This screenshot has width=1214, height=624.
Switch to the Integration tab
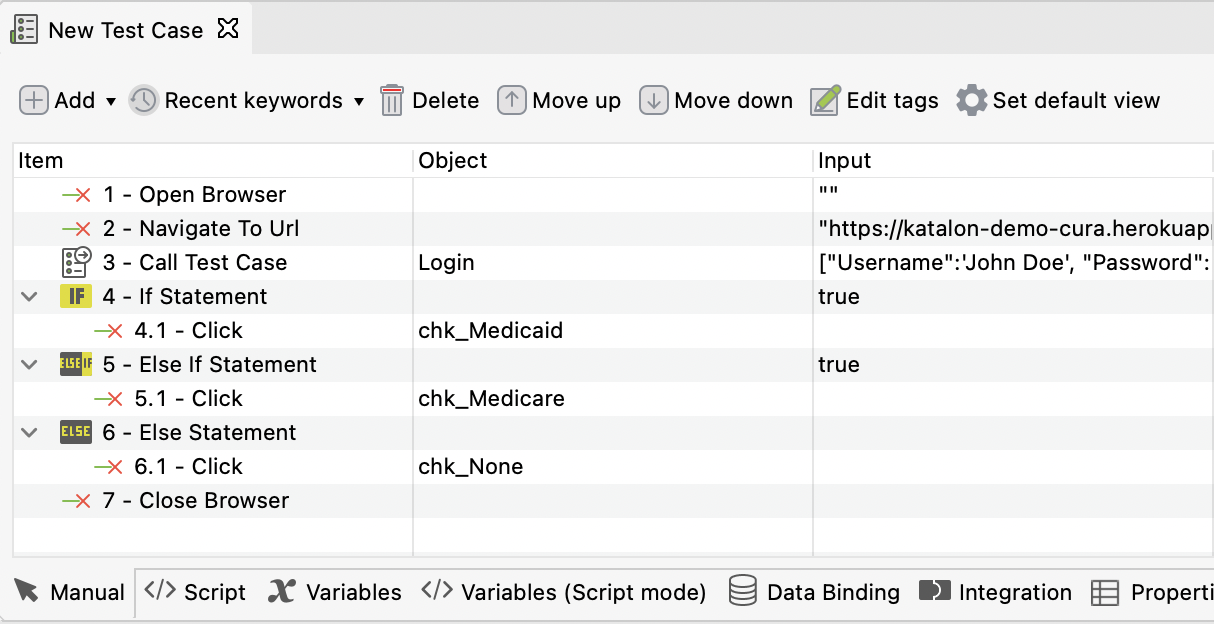click(995, 592)
